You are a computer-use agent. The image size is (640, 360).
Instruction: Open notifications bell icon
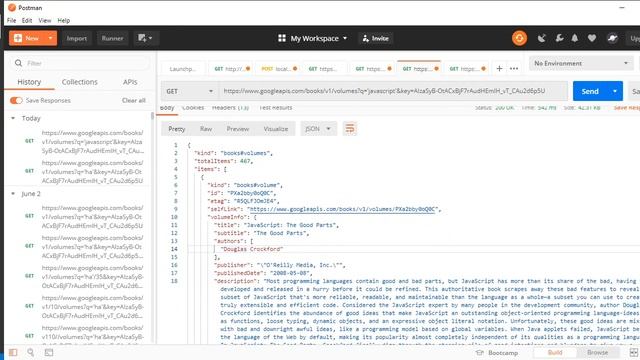pyautogui.click(x=575, y=38)
